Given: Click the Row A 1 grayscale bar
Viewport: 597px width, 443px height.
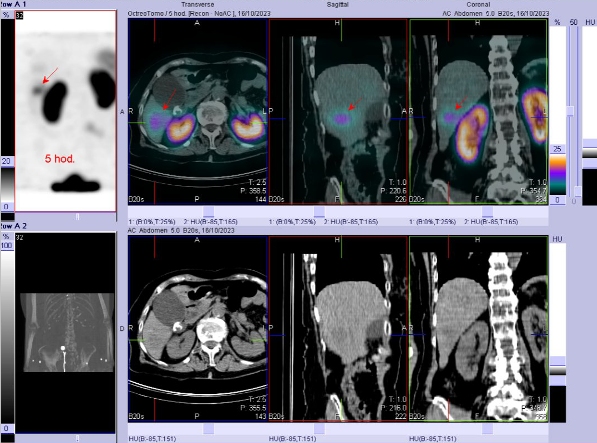Looking at the screenshot, I should (x=7, y=184).
